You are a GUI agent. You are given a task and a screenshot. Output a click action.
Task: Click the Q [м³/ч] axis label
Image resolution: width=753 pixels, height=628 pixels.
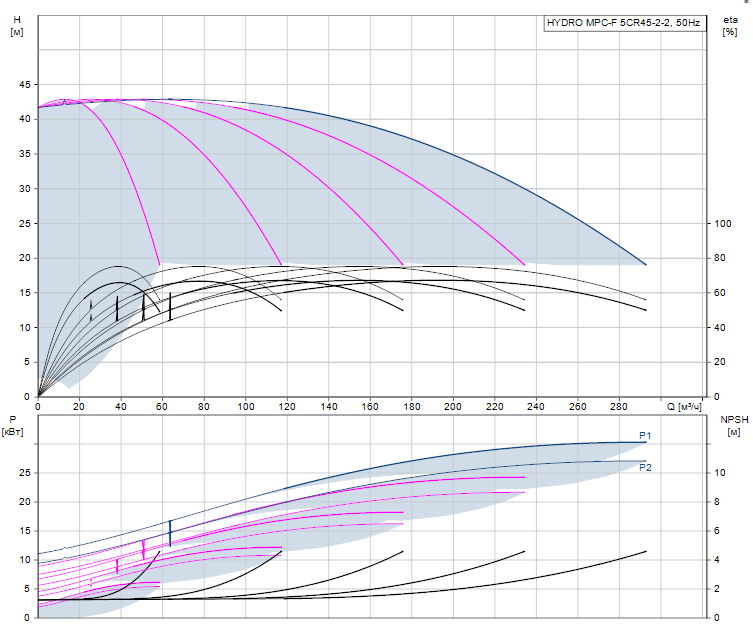684,407
